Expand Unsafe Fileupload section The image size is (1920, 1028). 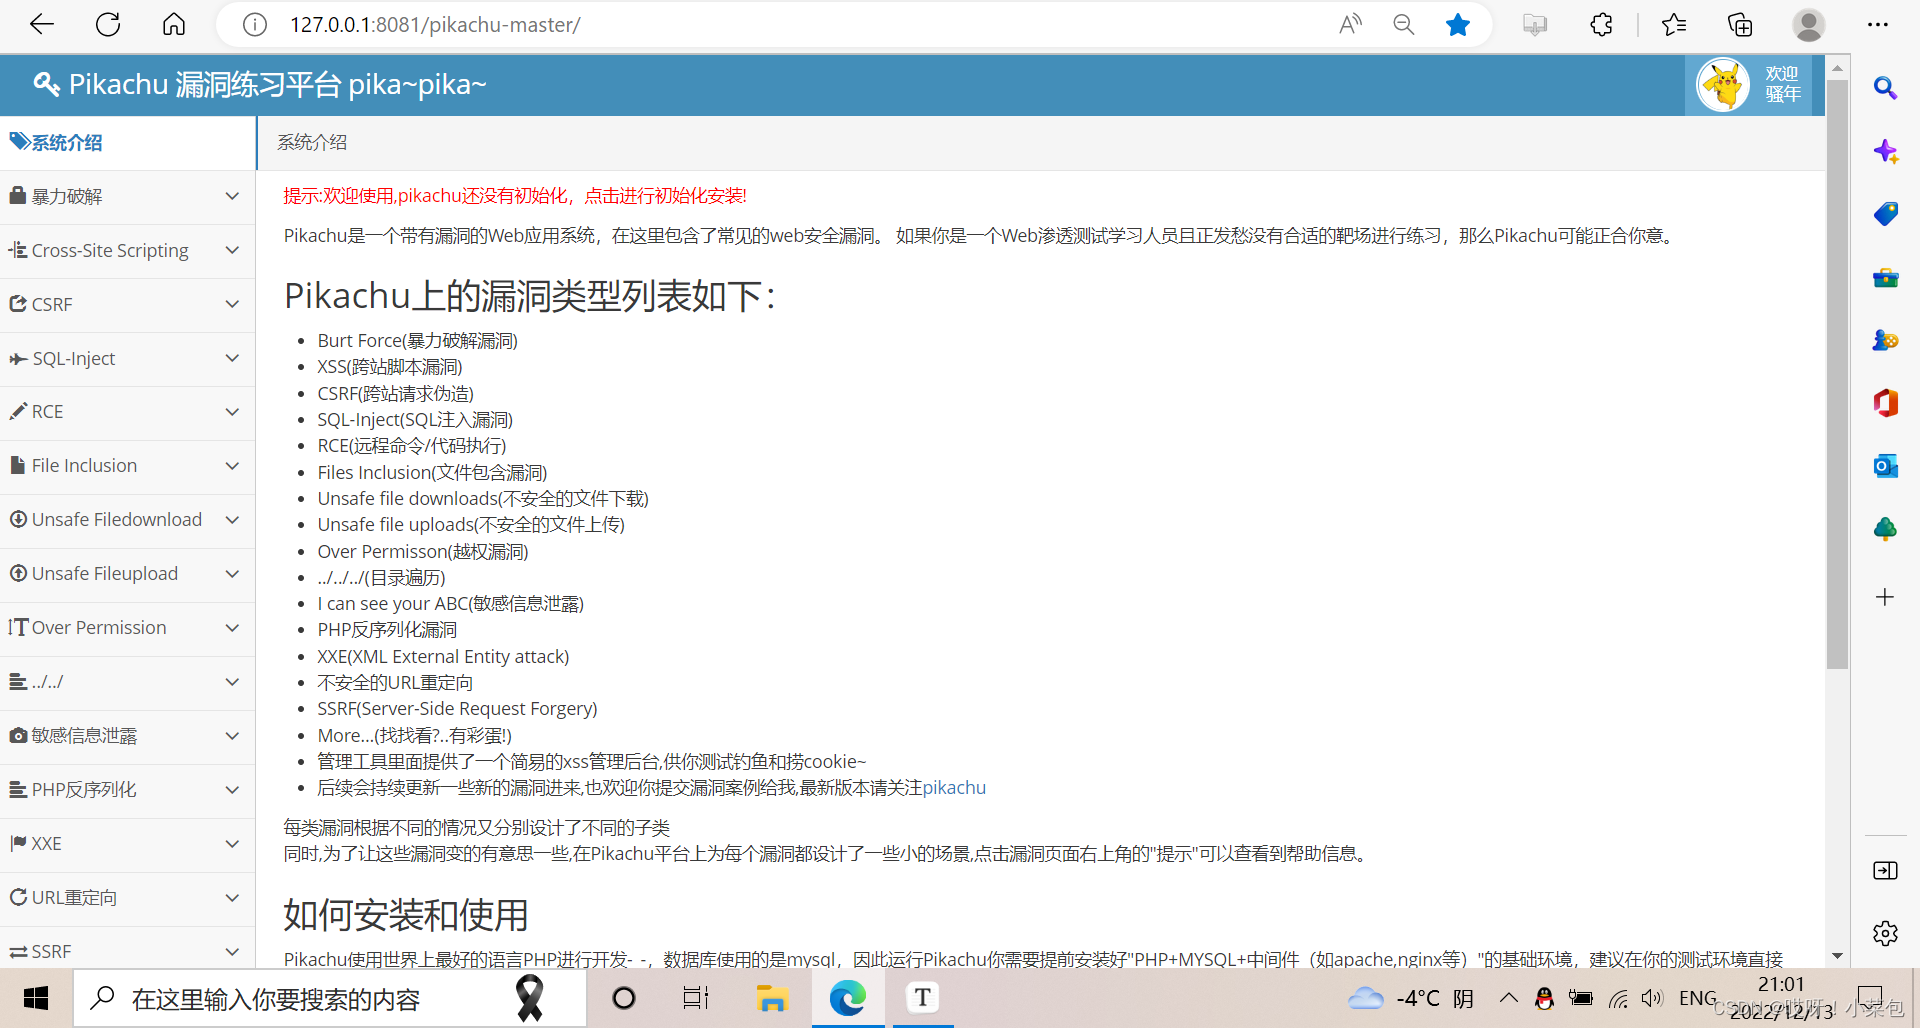click(x=127, y=574)
